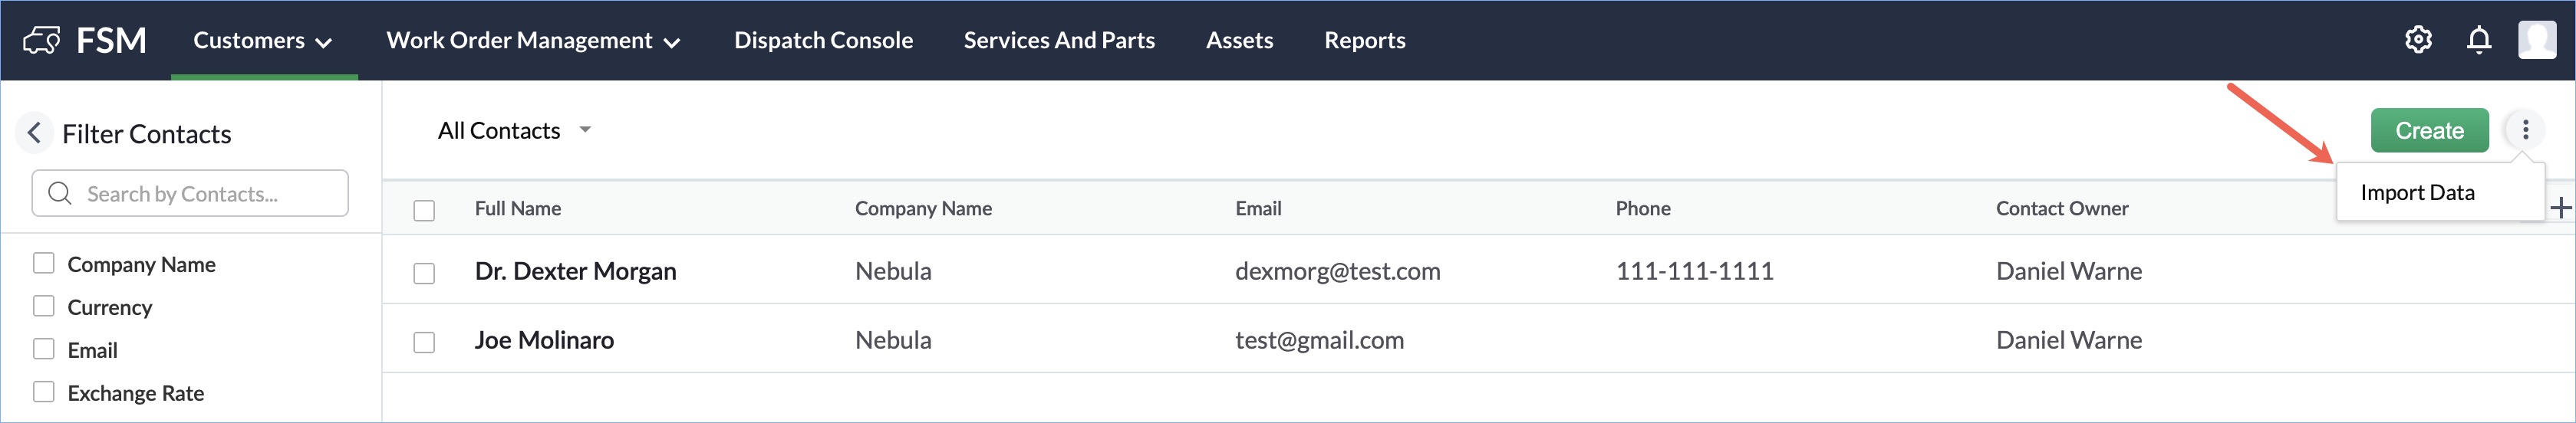The image size is (2576, 423).
Task: Open the Joe Molinaro contact link
Action: pos(544,340)
